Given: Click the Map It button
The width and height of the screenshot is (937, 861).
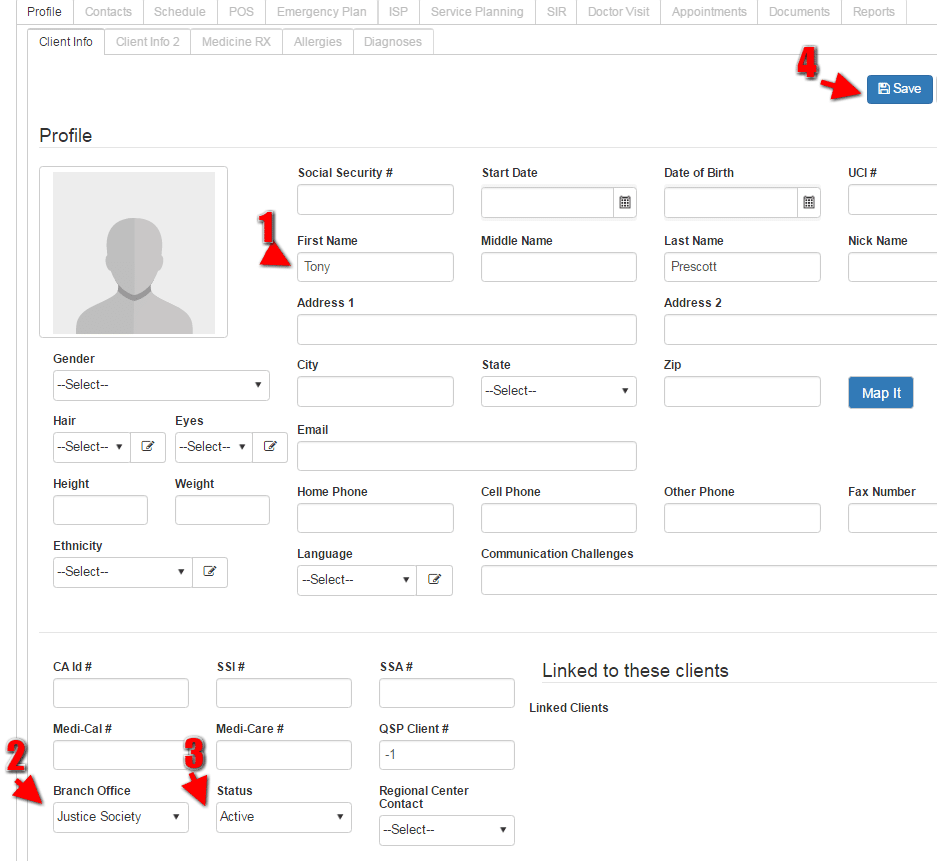Looking at the screenshot, I should pos(880,392).
